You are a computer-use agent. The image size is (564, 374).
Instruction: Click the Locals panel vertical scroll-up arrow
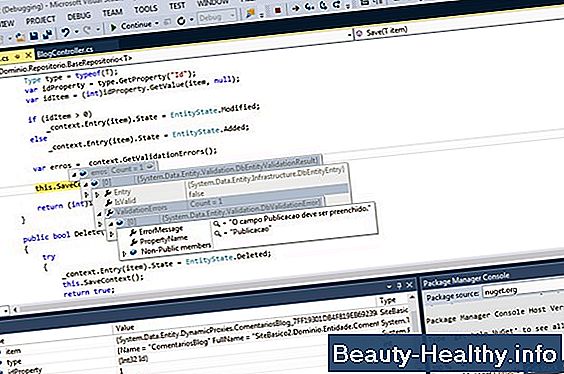tap(412, 297)
